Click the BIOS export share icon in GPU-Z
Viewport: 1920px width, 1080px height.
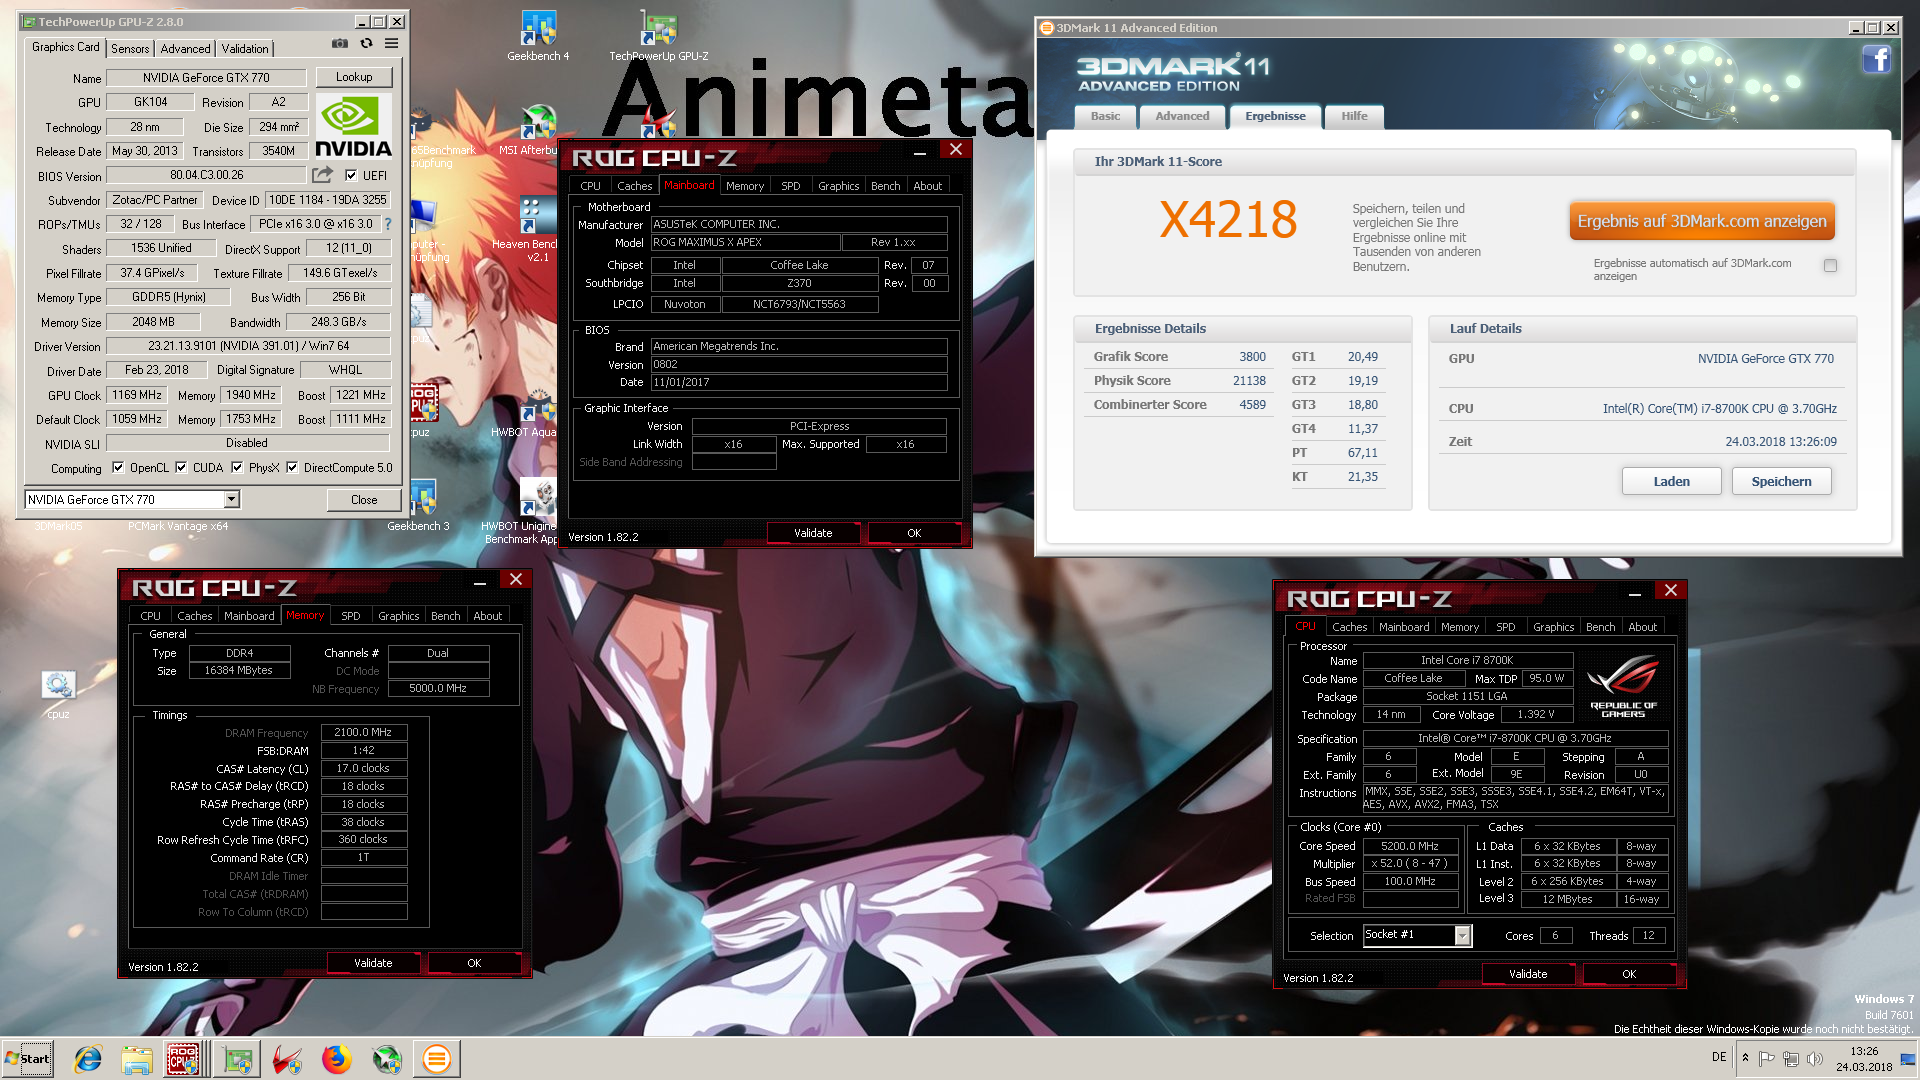(x=322, y=175)
